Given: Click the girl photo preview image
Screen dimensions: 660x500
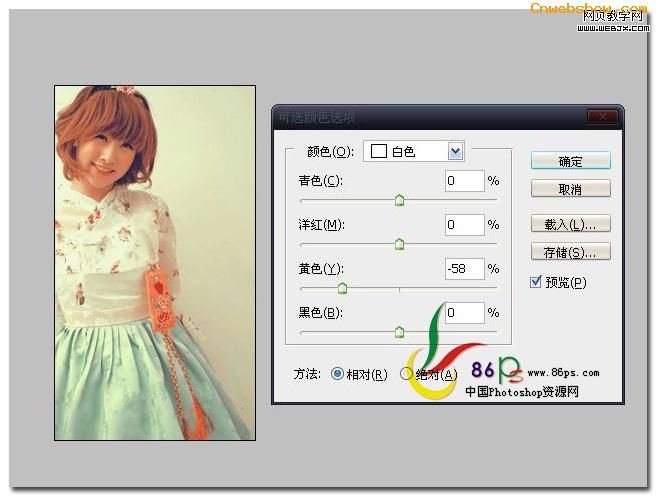Looking at the screenshot, I should pos(155,263).
